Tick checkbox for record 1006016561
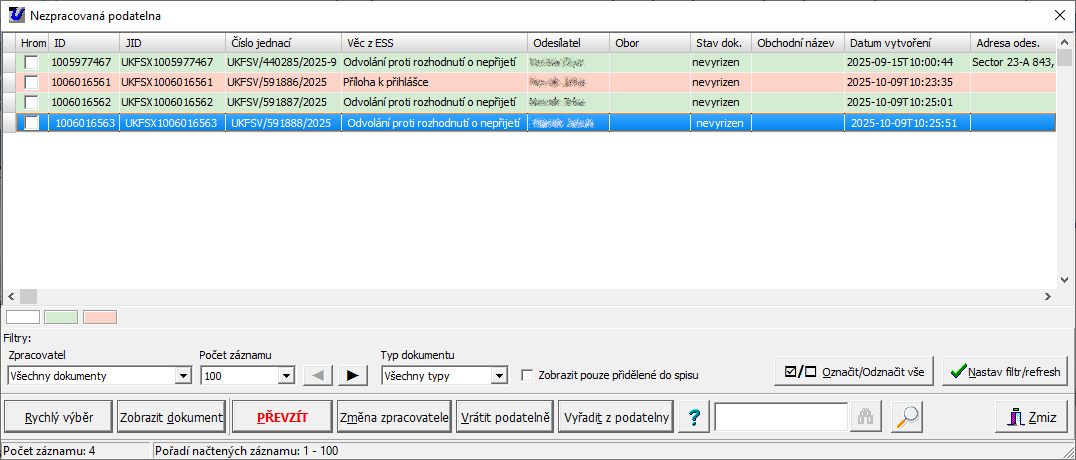 tap(32, 82)
